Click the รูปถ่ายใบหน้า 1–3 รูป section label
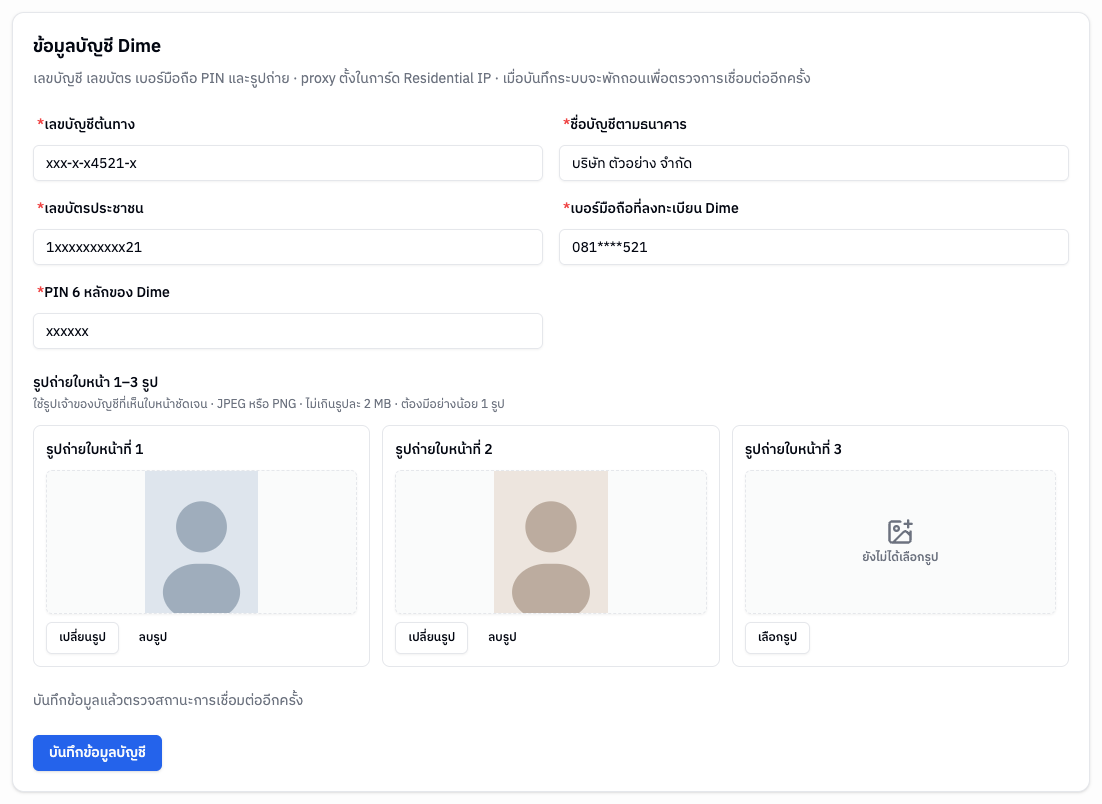1102x804 pixels. [x=96, y=382]
